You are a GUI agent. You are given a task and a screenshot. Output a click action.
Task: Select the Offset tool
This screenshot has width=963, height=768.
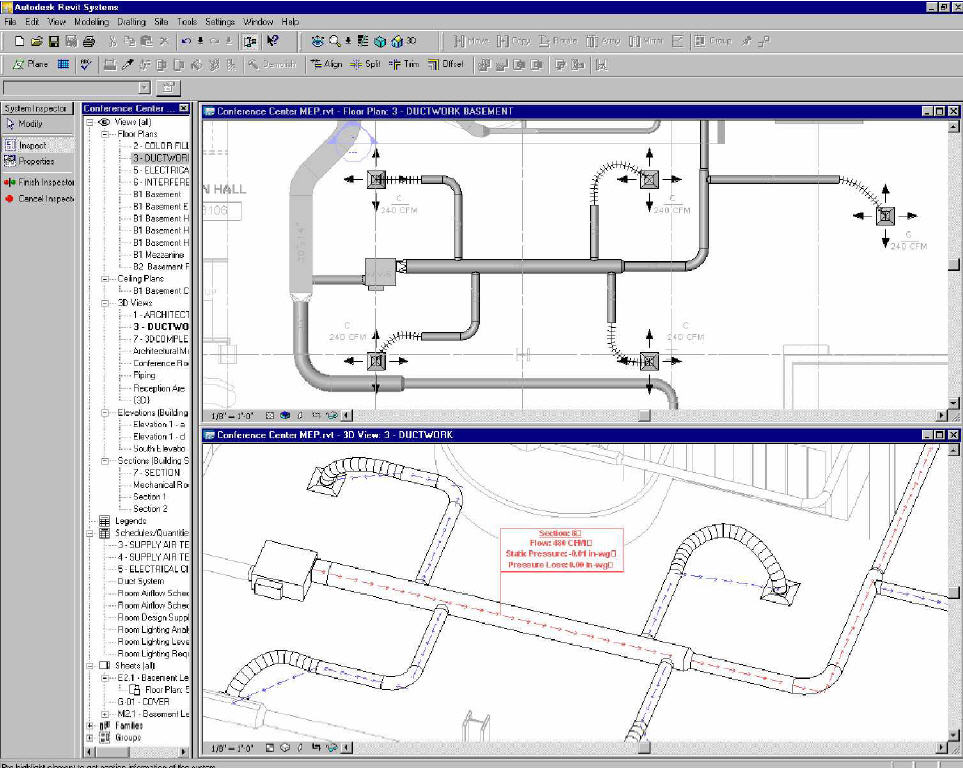pyautogui.click(x=445, y=64)
